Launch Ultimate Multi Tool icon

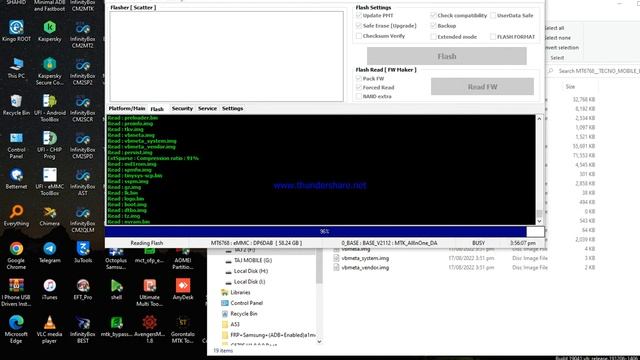(x=149, y=293)
